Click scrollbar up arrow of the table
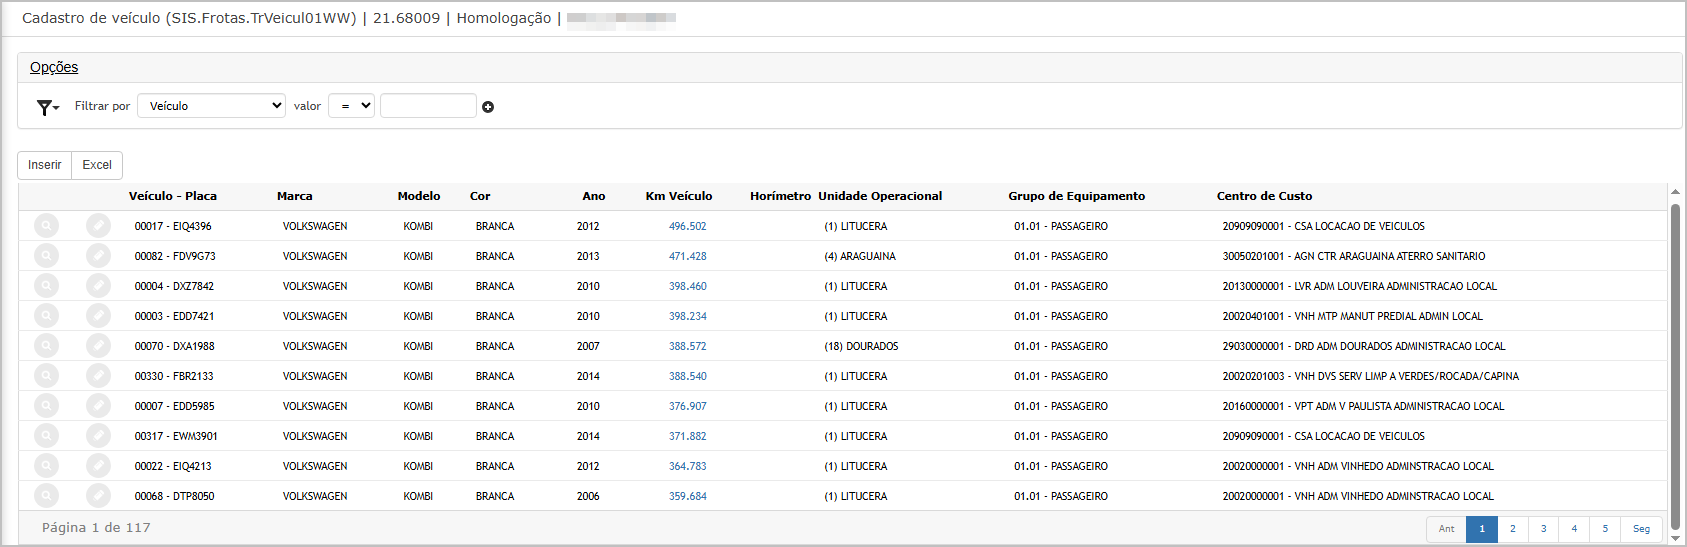Screen dimensions: 1687x547 [x=1675, y=191]
